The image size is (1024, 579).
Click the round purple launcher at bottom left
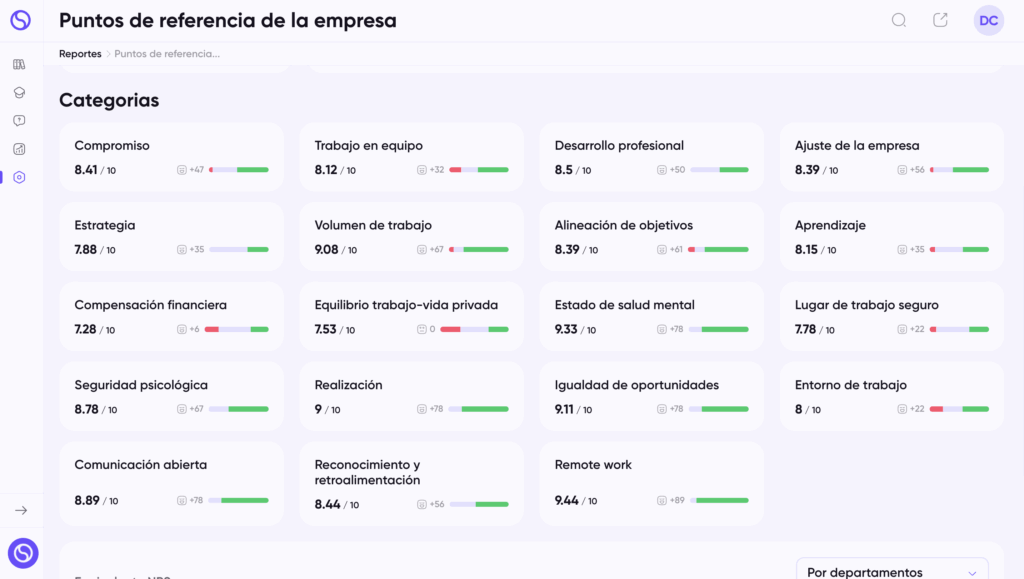23,553
